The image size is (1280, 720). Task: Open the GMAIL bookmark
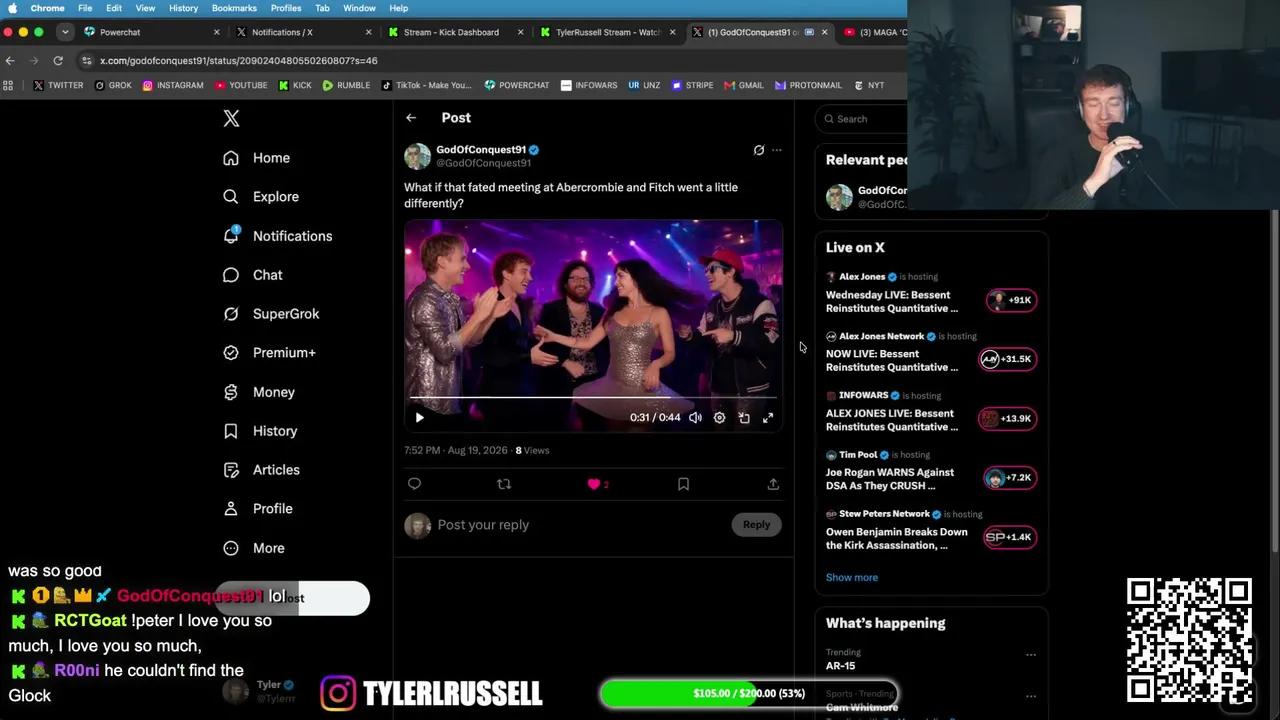click(x=744, y=86)
